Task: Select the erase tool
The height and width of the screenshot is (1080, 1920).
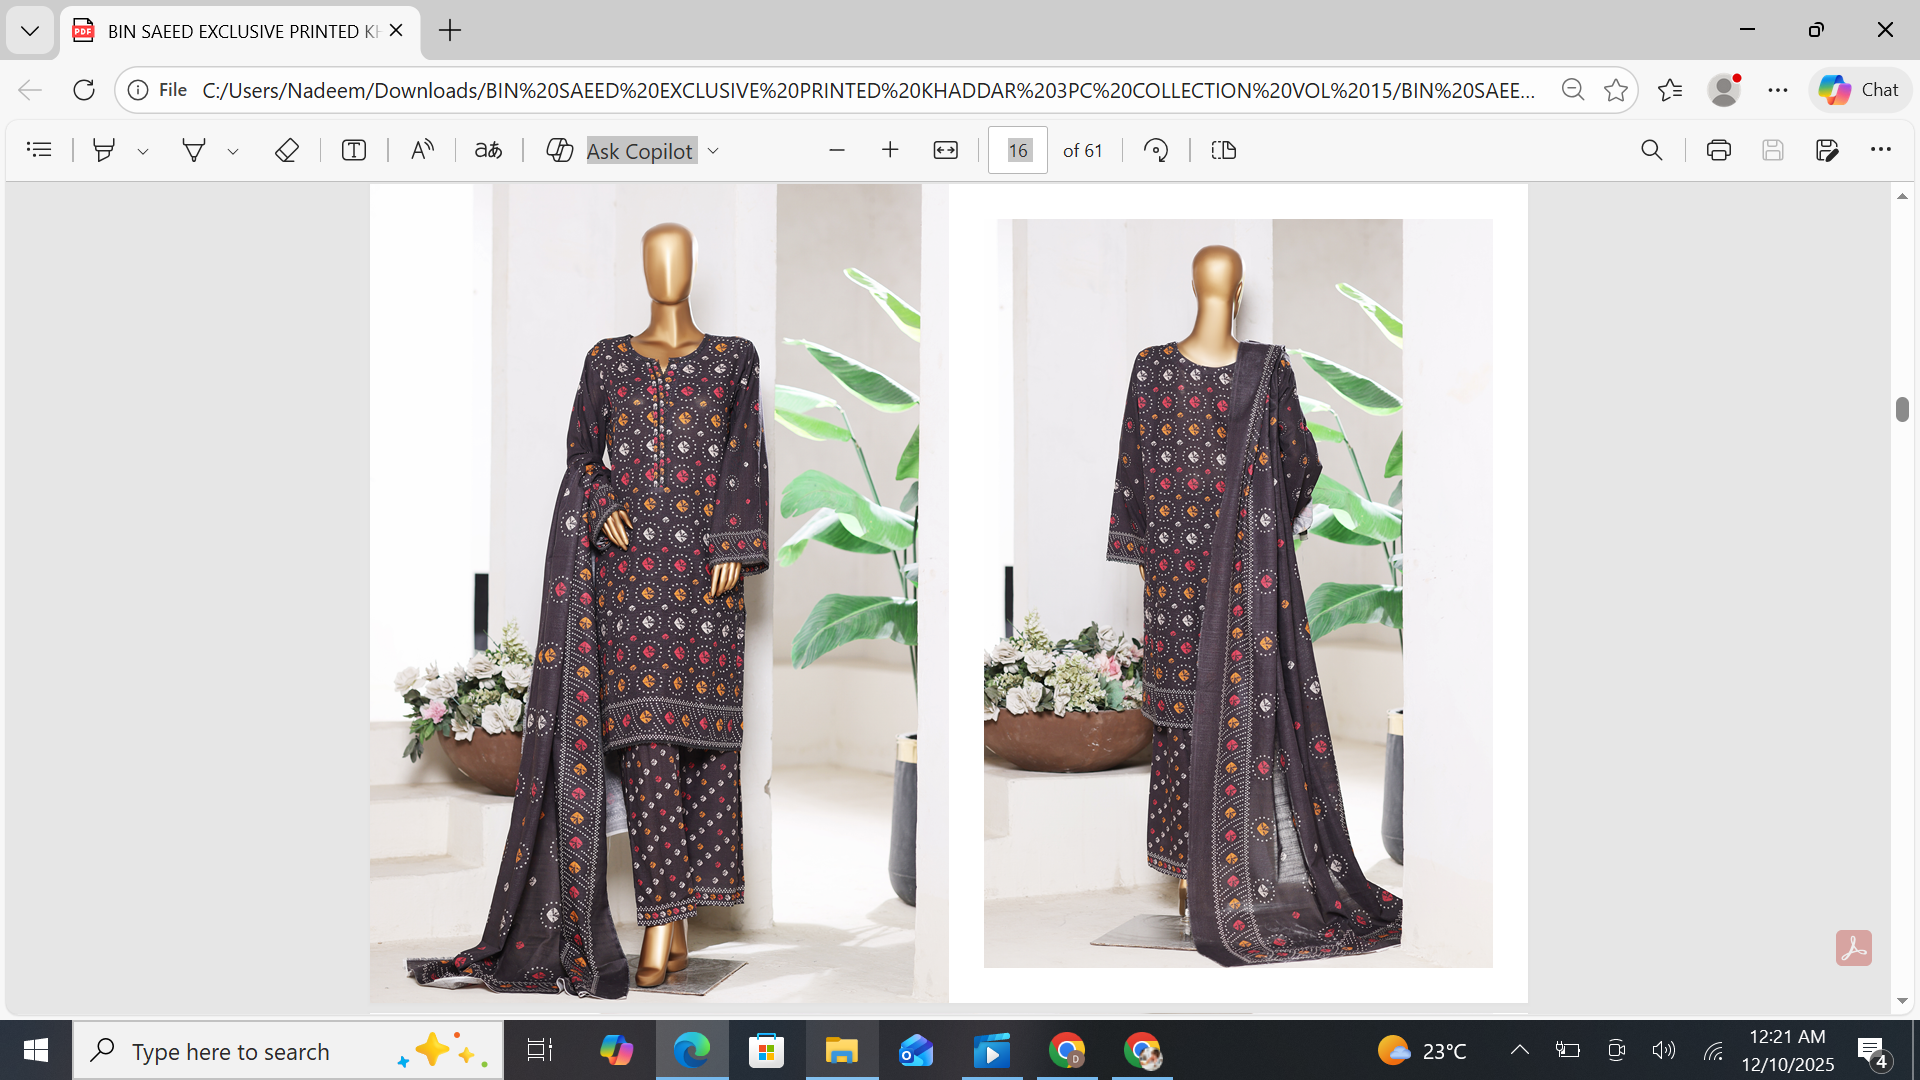Action: pyautogui.click(x=287, y=150)
